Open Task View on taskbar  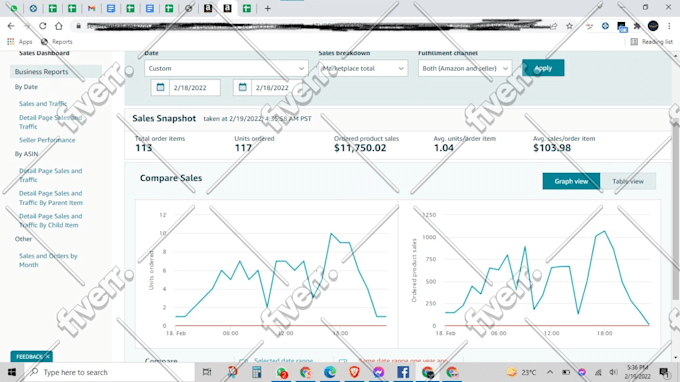coord(207,372)
